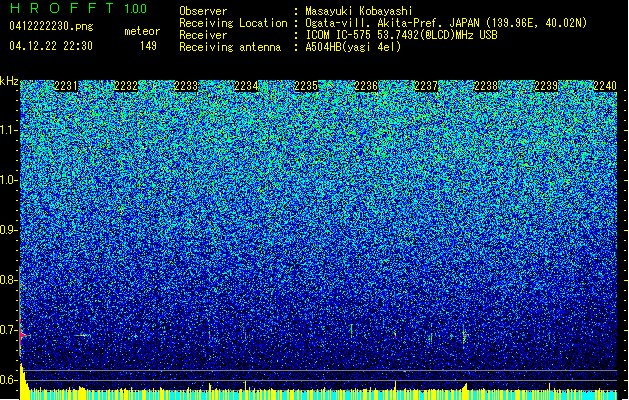
Task: Click the meteor count value 149
Action: (x=148, y=46)
